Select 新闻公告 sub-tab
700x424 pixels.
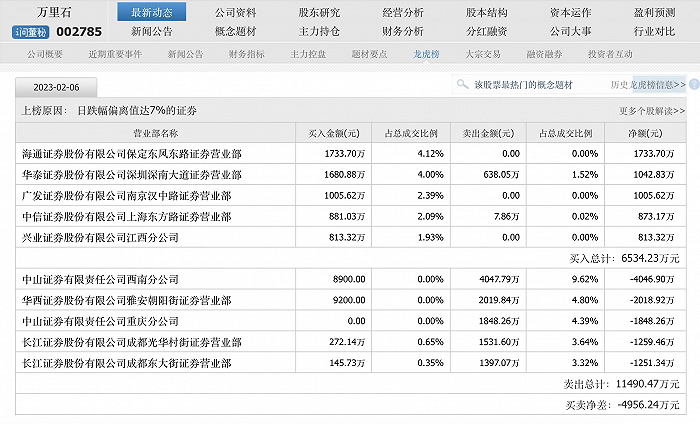[185, 54]
